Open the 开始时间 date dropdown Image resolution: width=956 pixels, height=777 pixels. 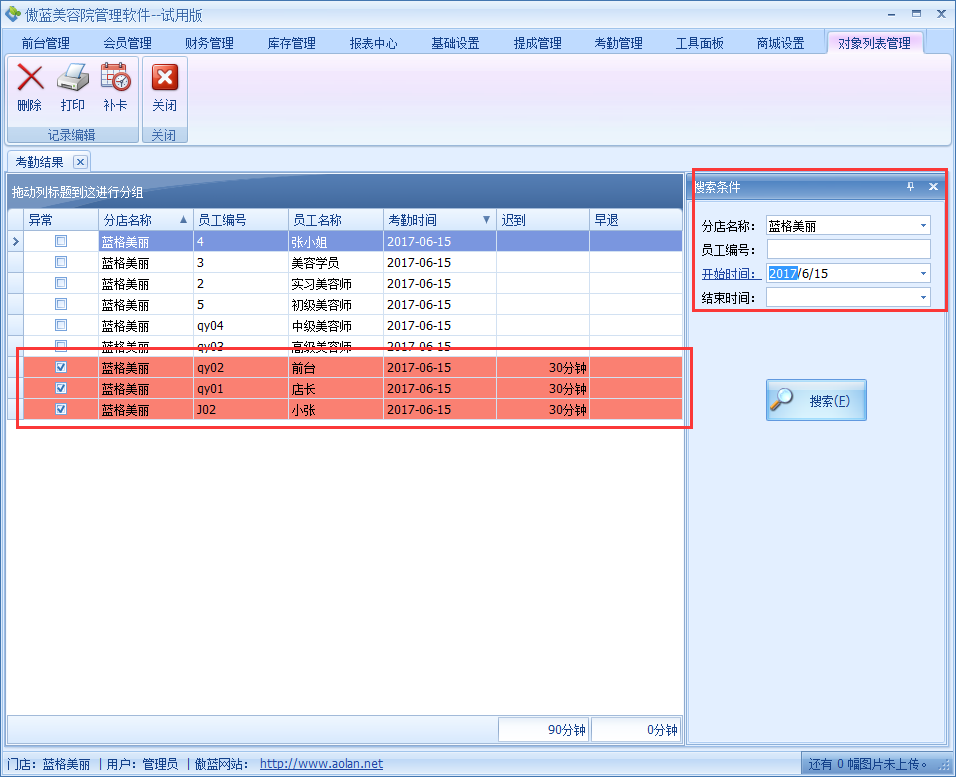tap(922, 274)
